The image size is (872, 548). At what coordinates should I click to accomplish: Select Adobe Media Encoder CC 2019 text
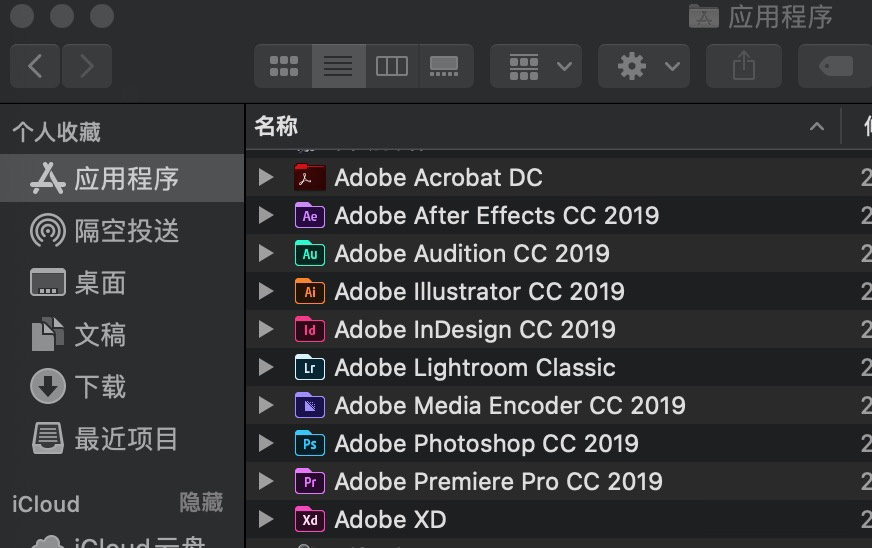510,406
